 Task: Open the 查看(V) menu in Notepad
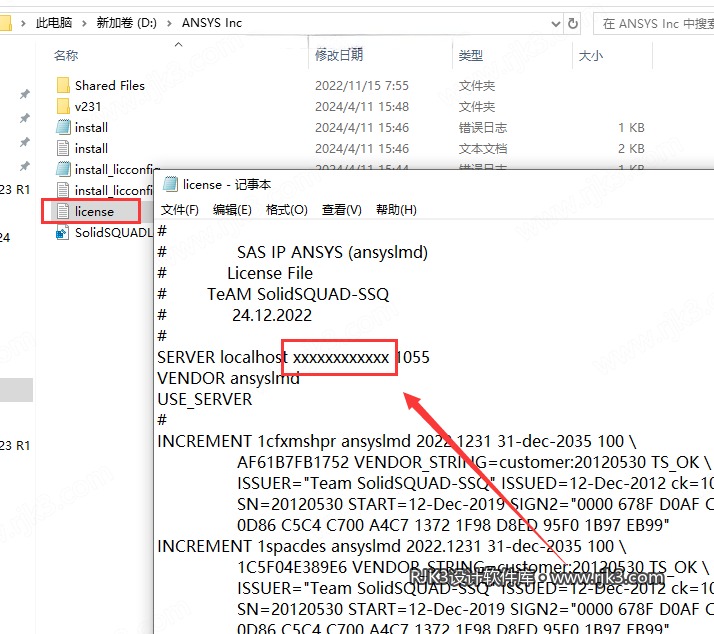tap(342, 210)
